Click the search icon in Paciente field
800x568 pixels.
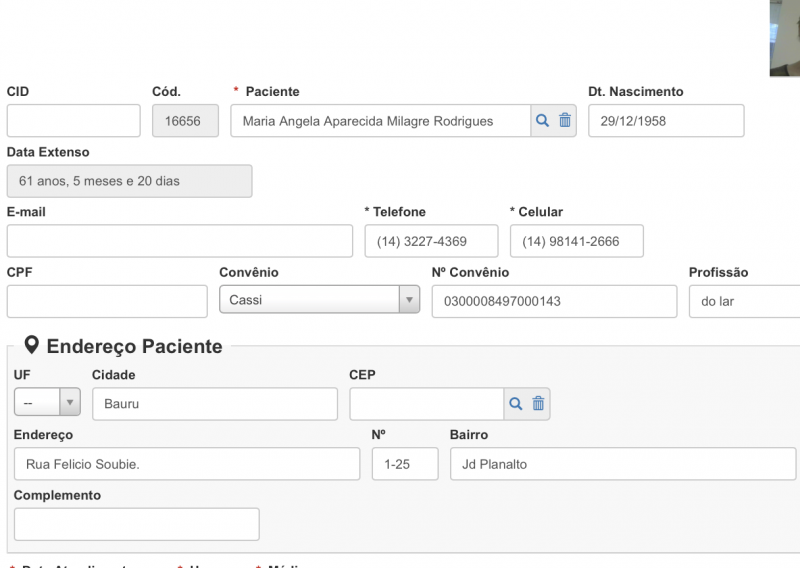point(543,121)
